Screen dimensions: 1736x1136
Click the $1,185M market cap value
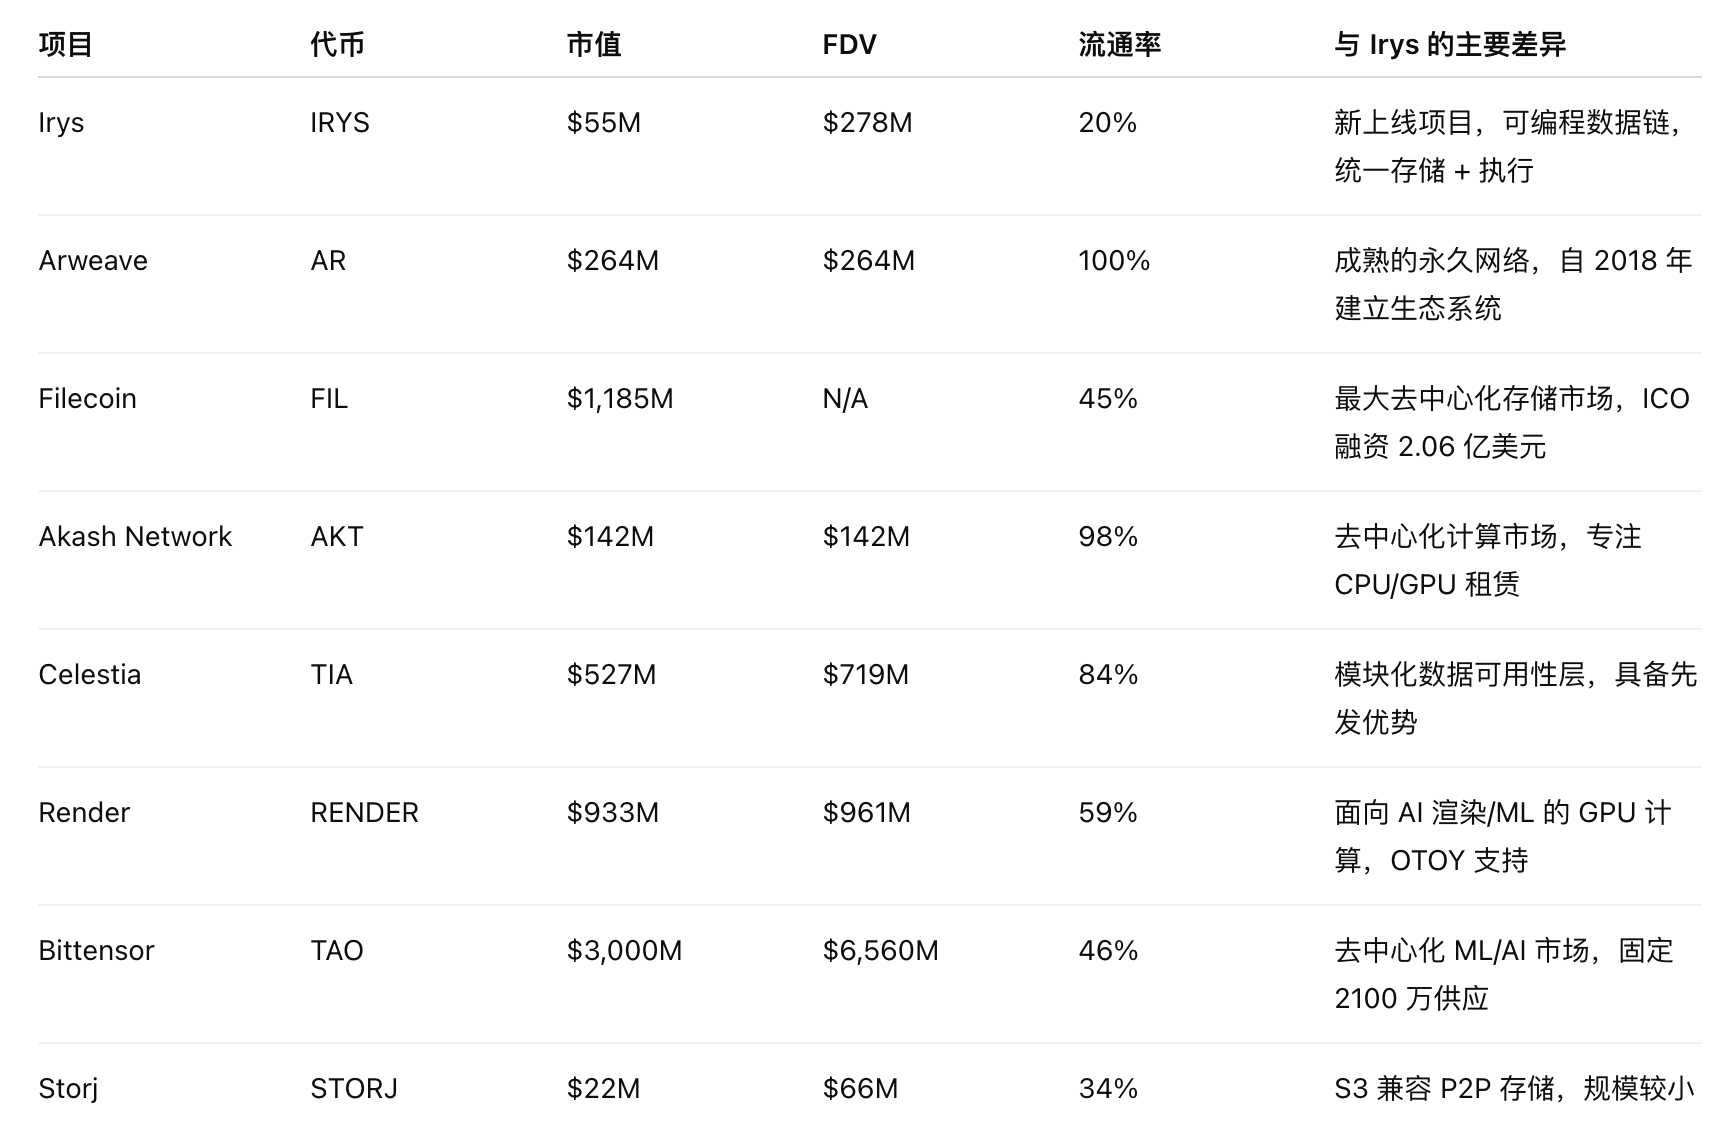pos(620,399)
